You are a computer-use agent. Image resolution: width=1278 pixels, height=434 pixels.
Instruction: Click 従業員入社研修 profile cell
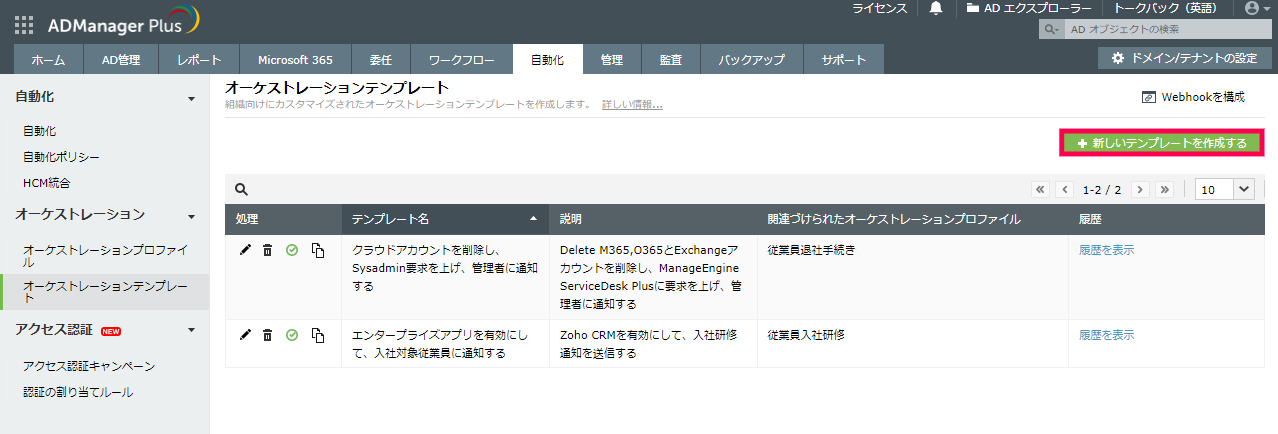tap(806, 335)
